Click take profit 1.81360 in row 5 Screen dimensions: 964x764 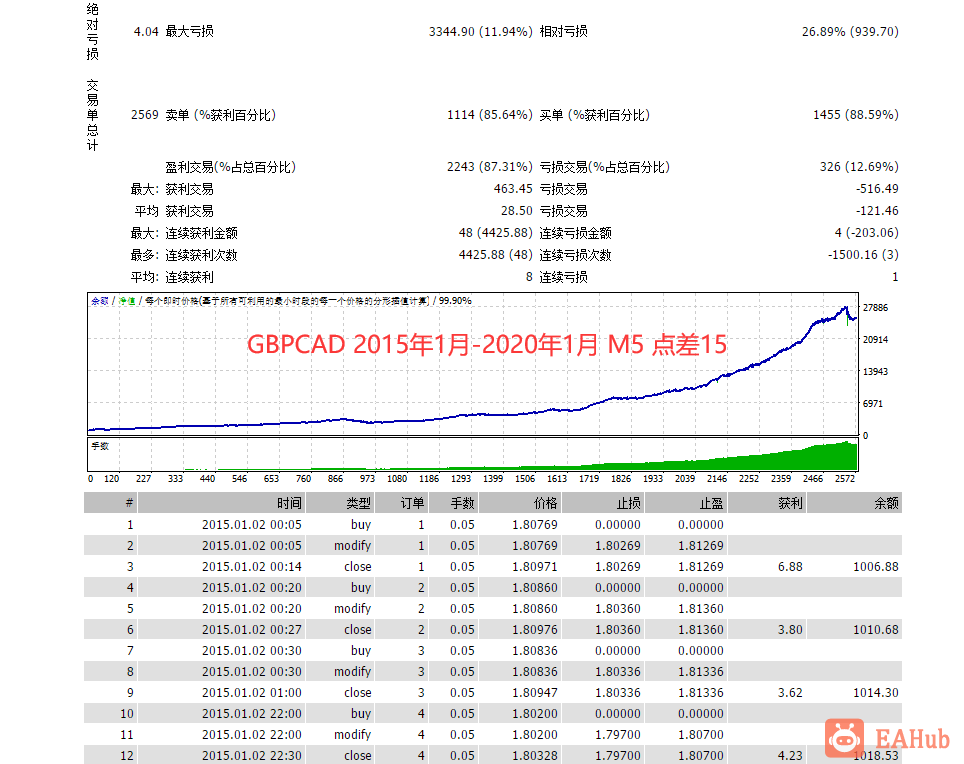click(701, 608)
